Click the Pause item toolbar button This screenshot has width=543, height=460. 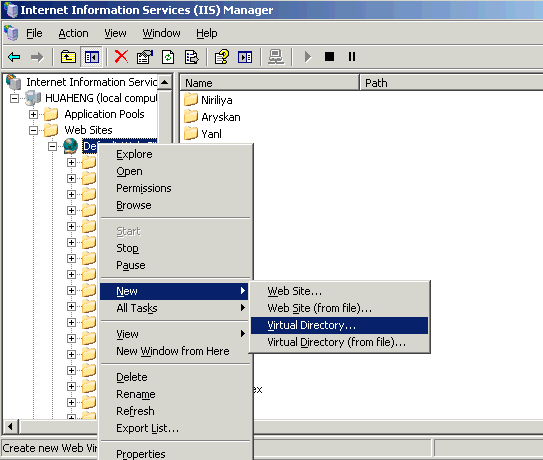coord(352,56)
